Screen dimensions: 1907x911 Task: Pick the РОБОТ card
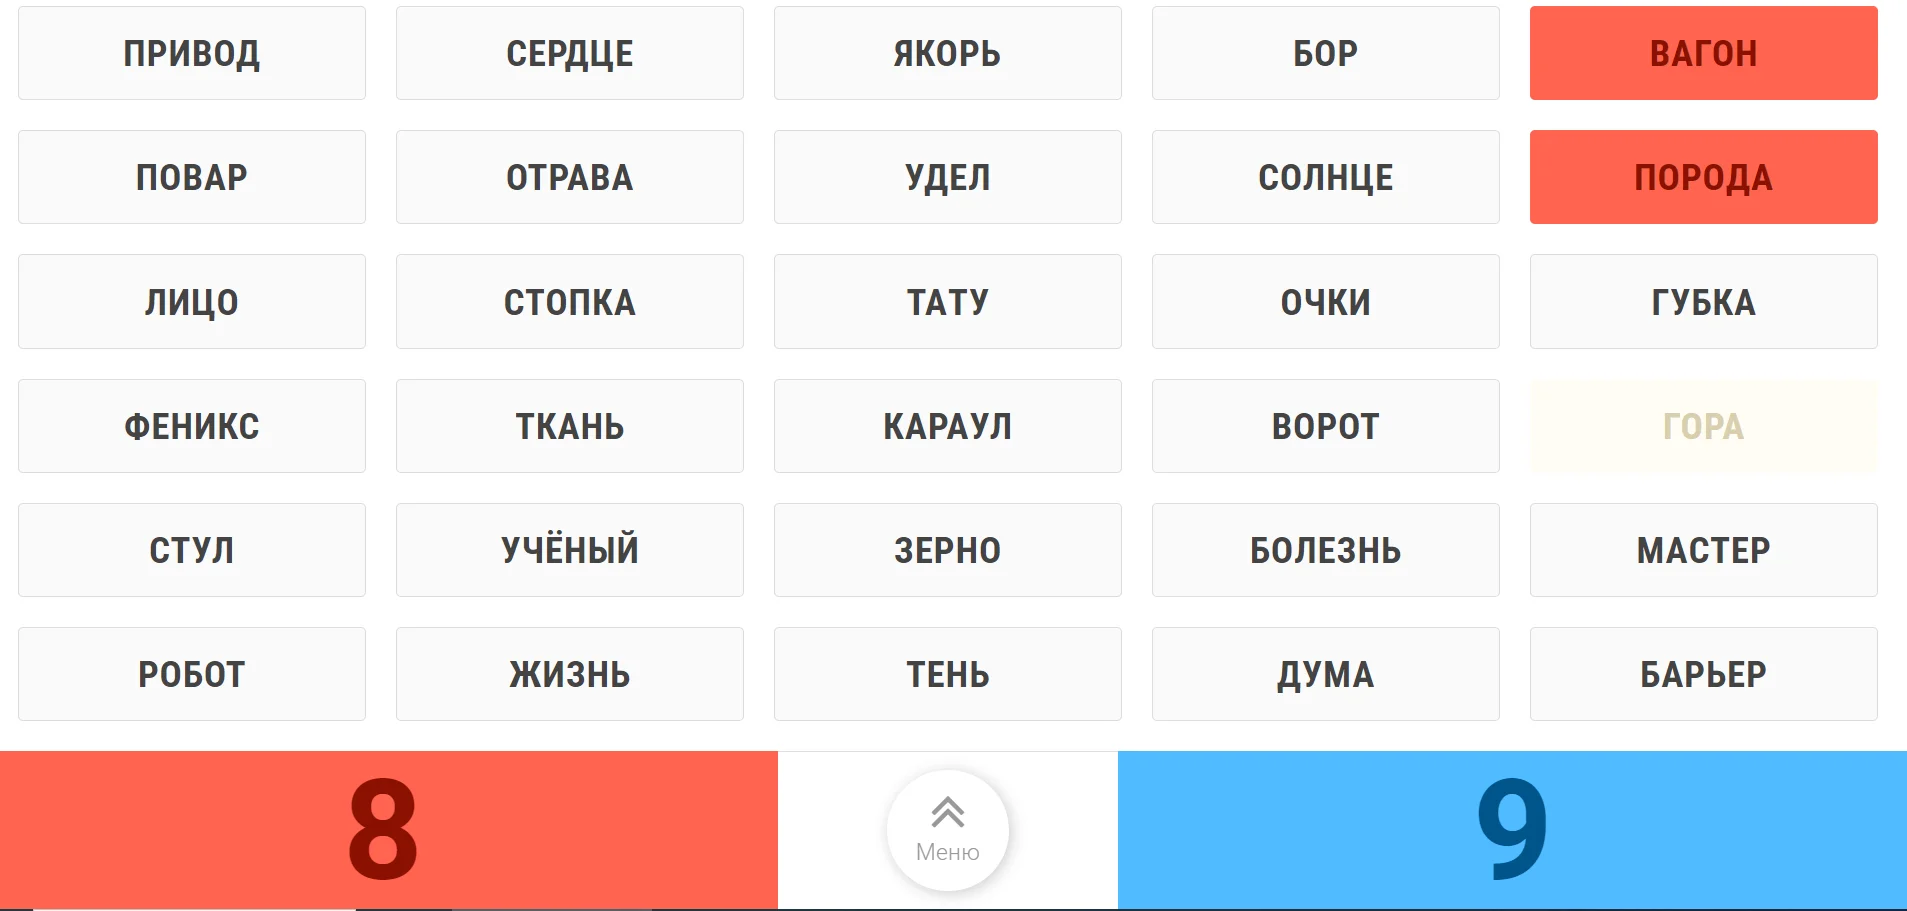pos(192,674)
